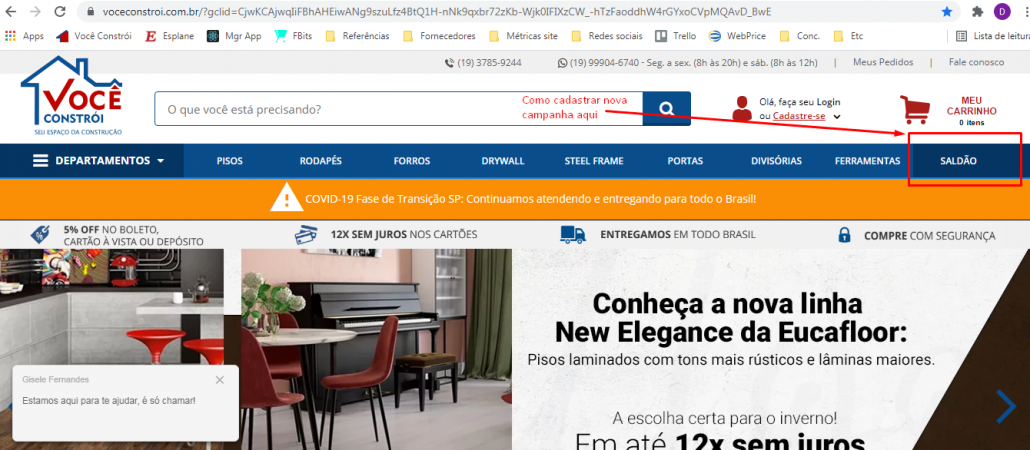Close the Gisele Fernandes chat popup

point(220,380)
